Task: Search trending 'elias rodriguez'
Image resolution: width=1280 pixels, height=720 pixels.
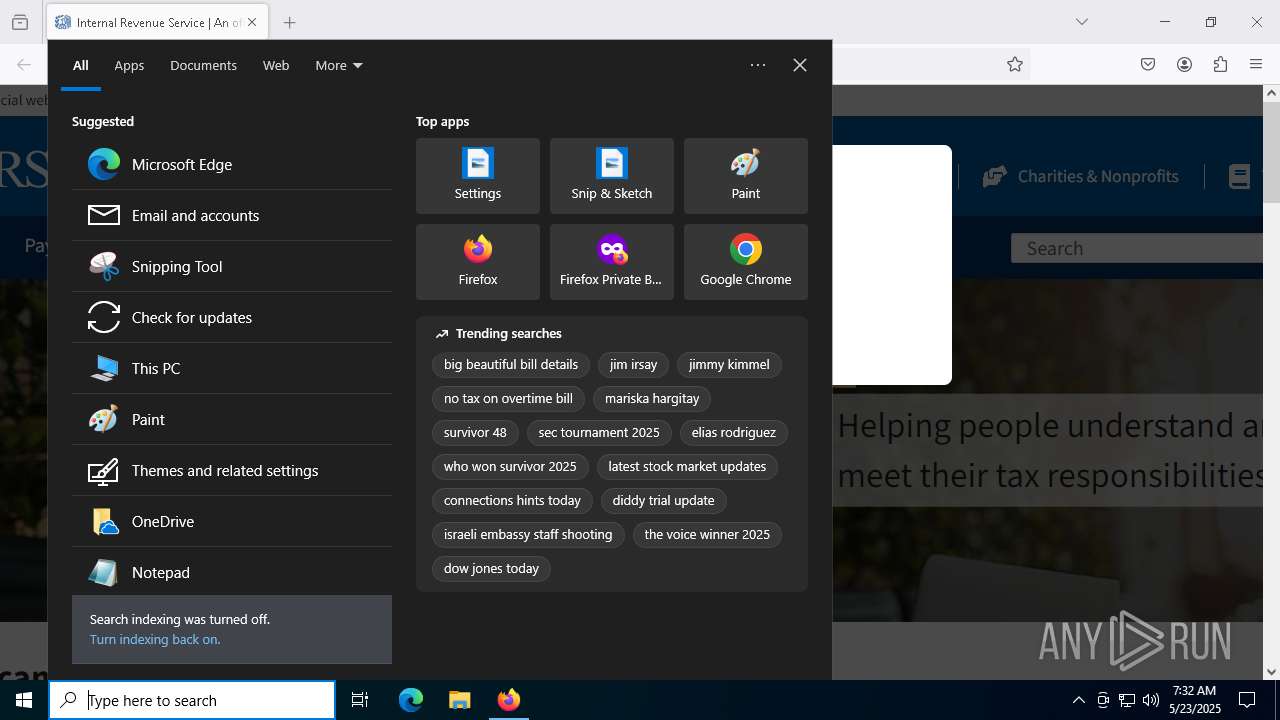Action: coord(734,433)
